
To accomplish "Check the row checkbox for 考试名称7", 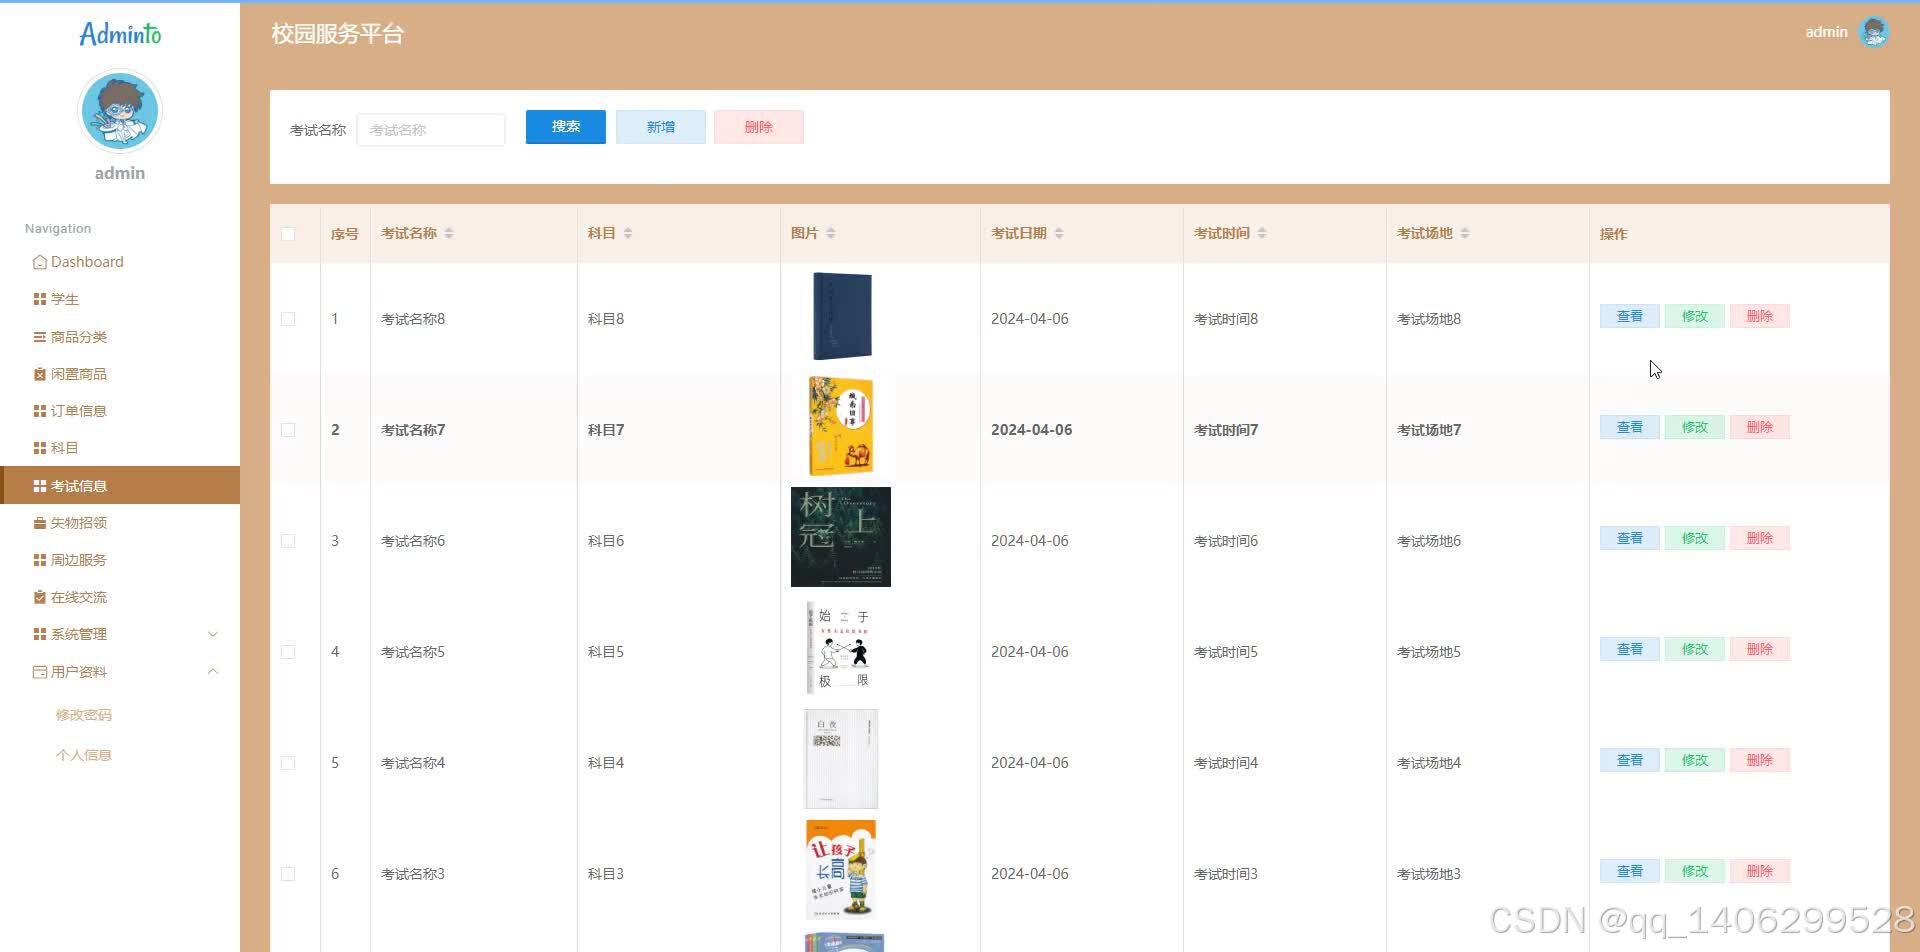I will [288, 430].
